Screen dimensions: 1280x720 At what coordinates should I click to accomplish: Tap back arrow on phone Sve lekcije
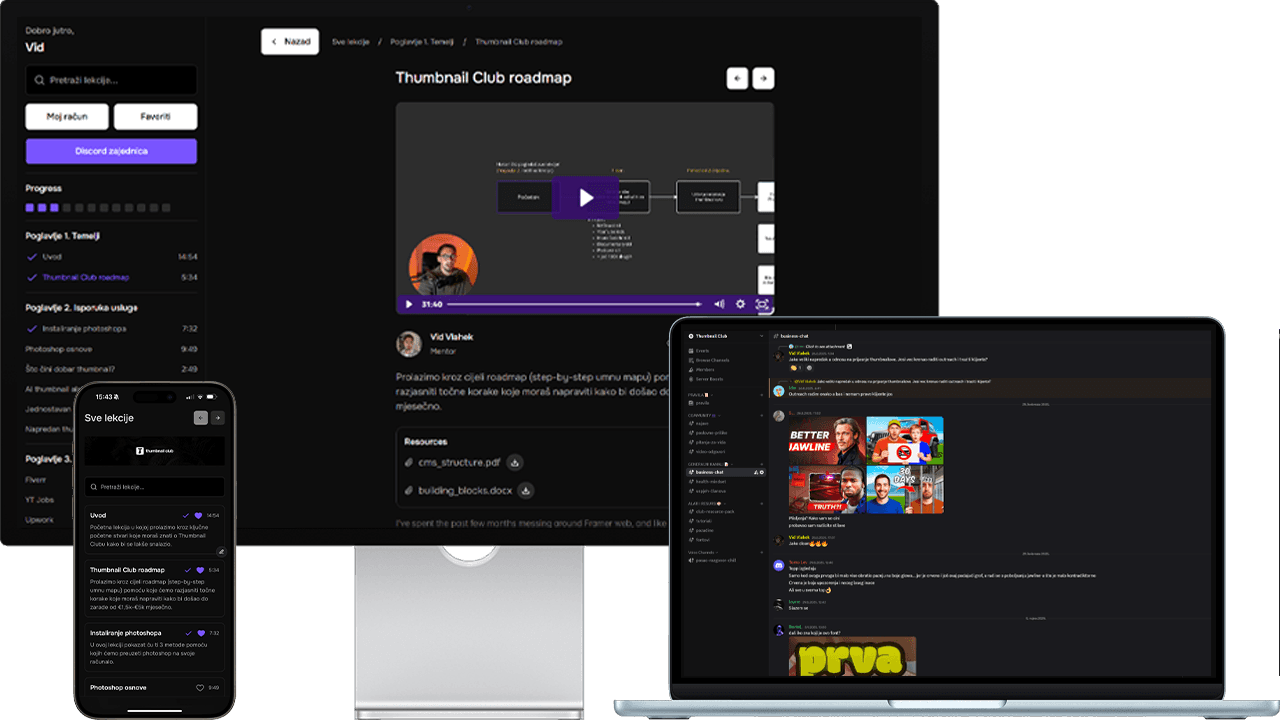201,418
